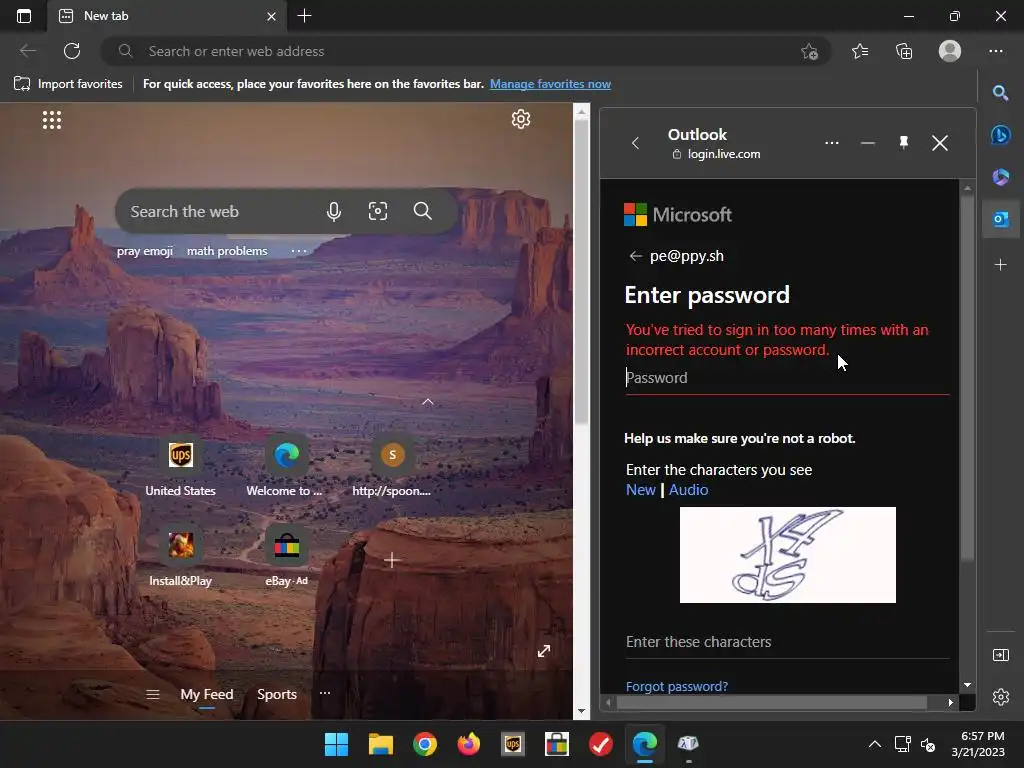Customize sidebar with plus icon
Screen dimensions: 1024x768
1000,264
